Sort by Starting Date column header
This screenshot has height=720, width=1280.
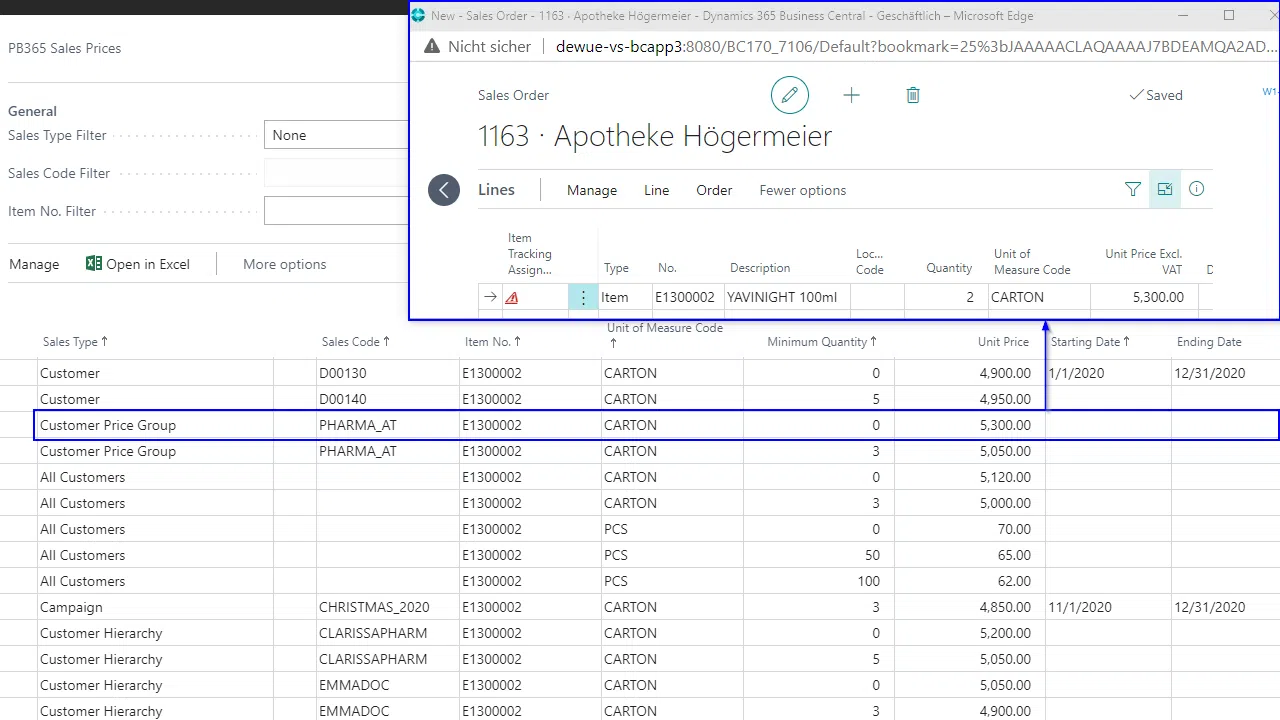click(1090, 342)
